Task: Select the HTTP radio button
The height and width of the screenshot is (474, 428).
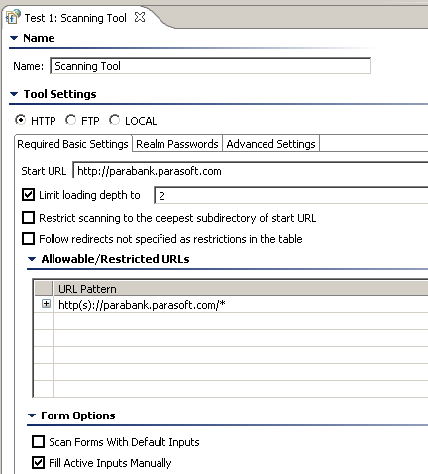Action: 20,120
